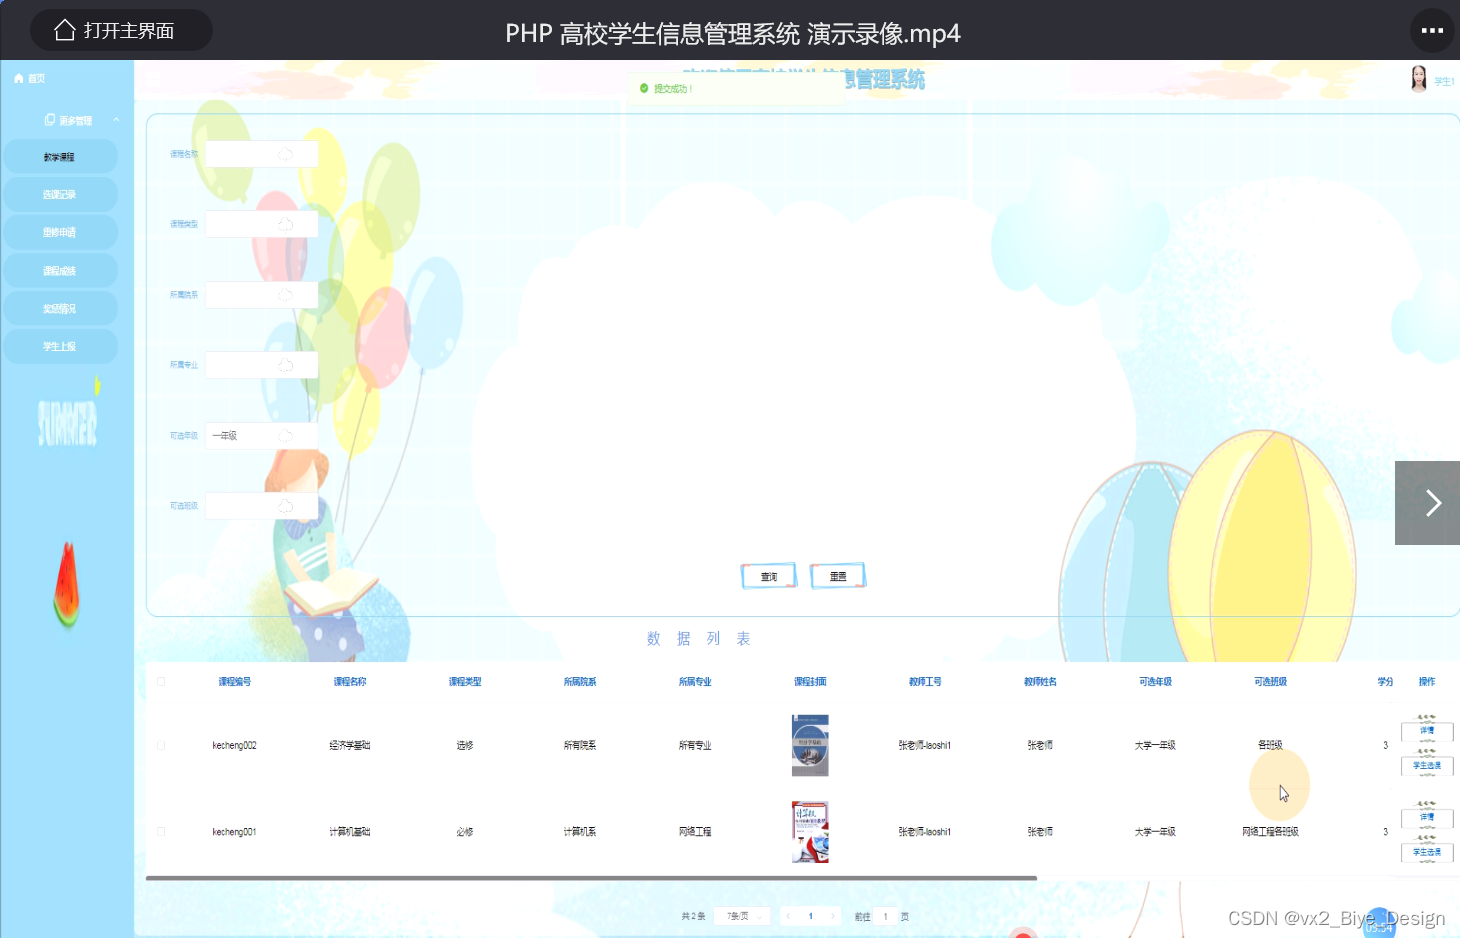Image resolution: width=1460 pixels, height=938 pixels.
Task: Open 学生上报 in the sidebar
Action: [x=60, y=347]
